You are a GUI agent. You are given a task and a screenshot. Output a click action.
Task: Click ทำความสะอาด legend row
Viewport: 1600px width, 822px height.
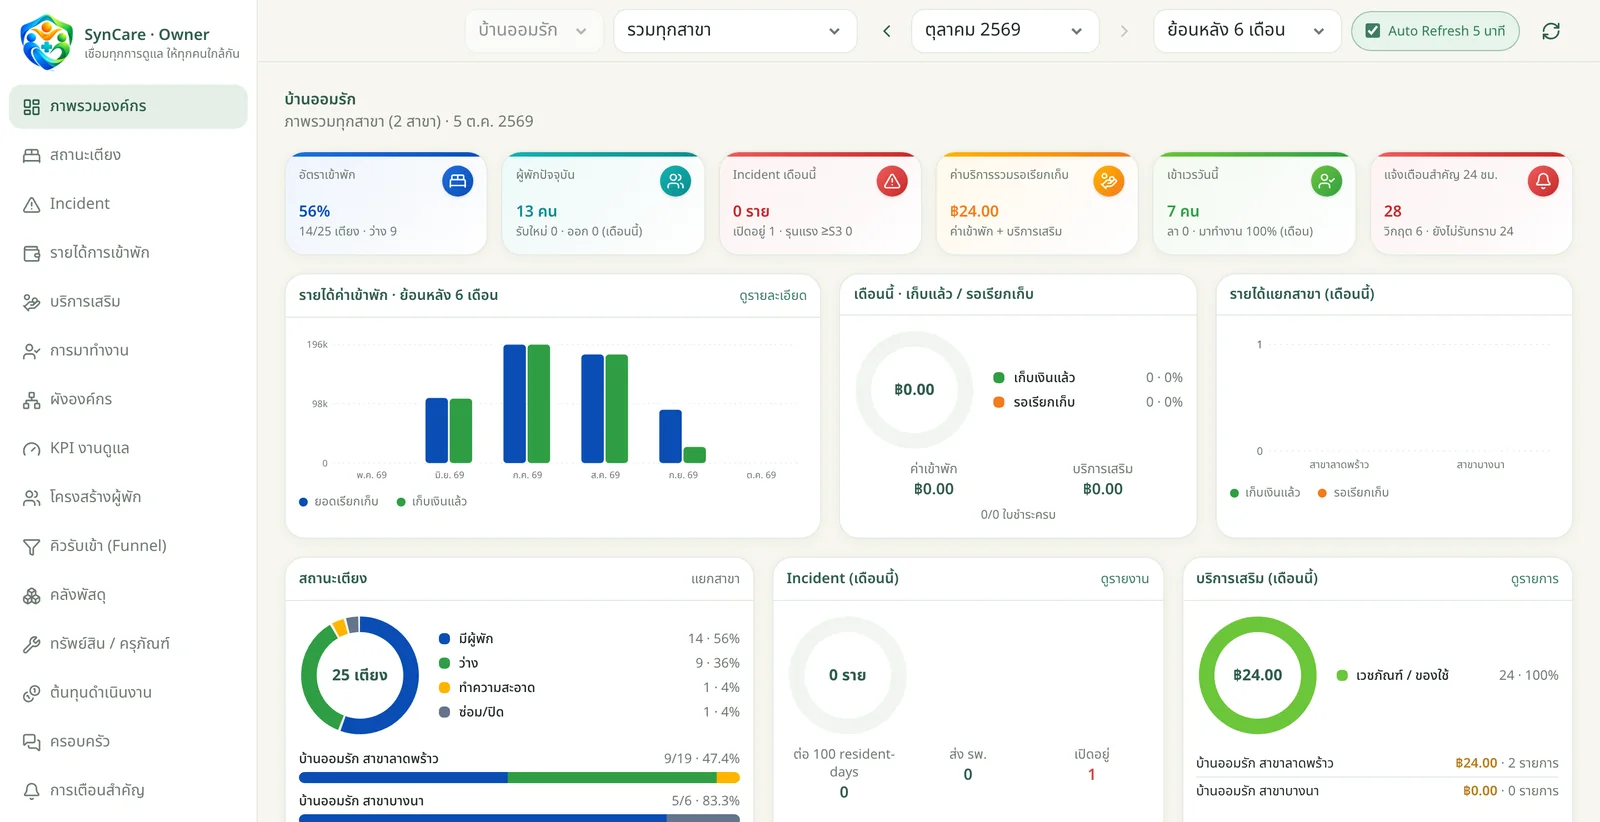click(589, 688)
